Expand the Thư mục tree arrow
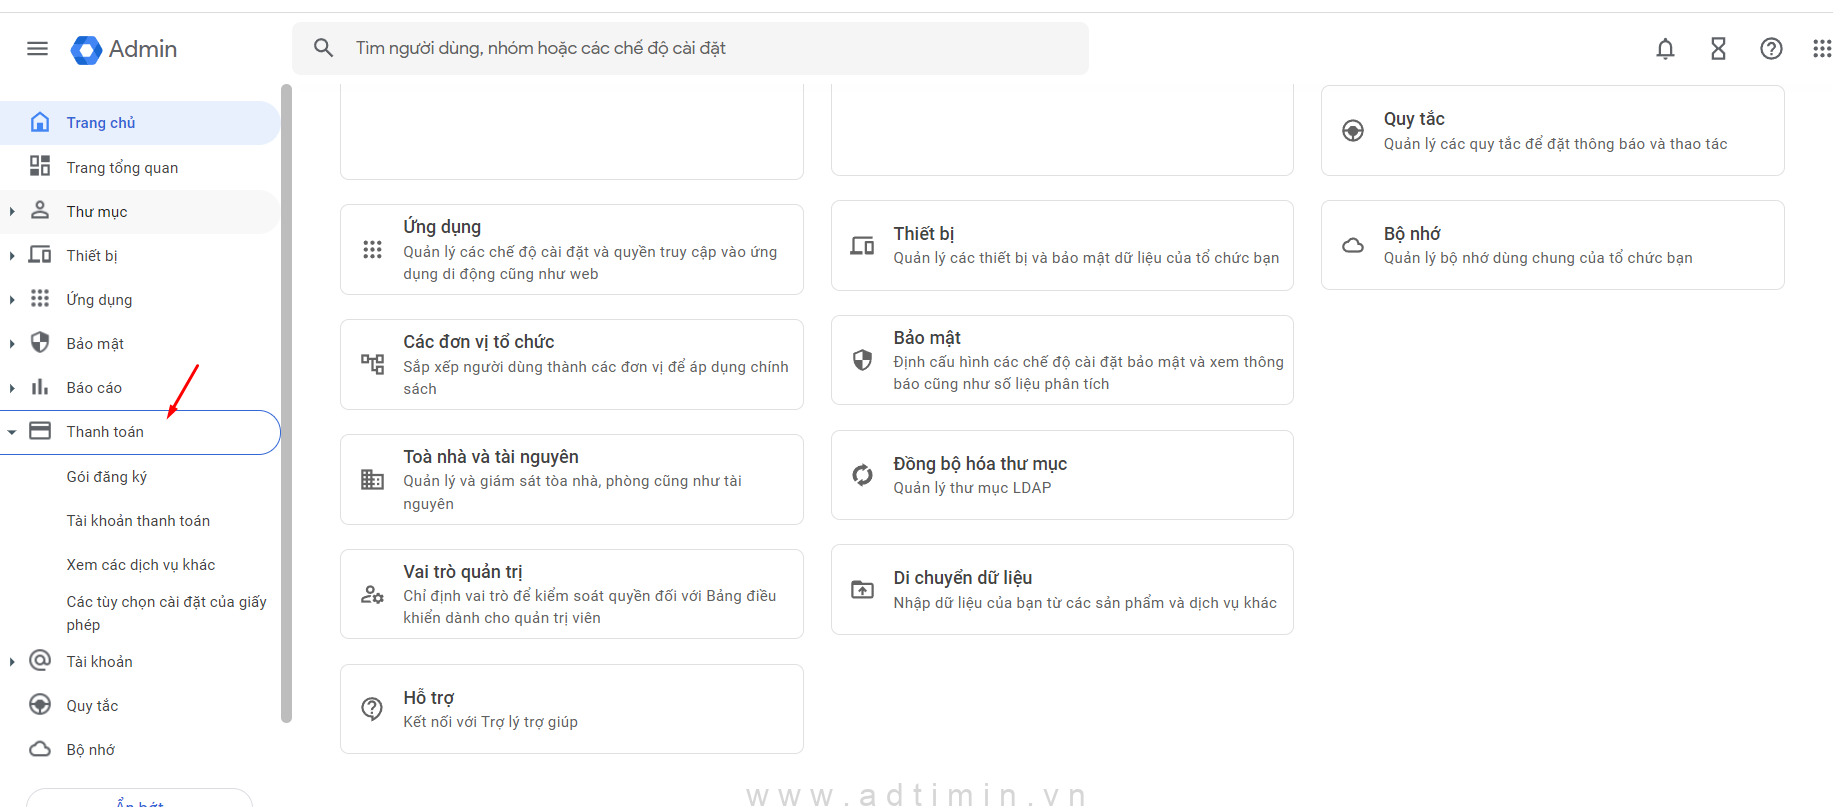The height and width of the screenshot is (807, 1833). pyautogui.click(x=12, y=211)
